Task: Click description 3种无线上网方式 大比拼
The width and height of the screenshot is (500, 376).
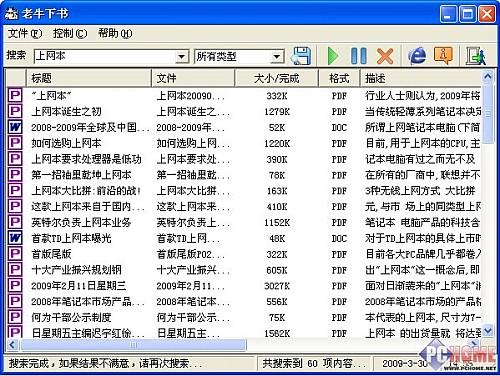Action: point(420,190)
